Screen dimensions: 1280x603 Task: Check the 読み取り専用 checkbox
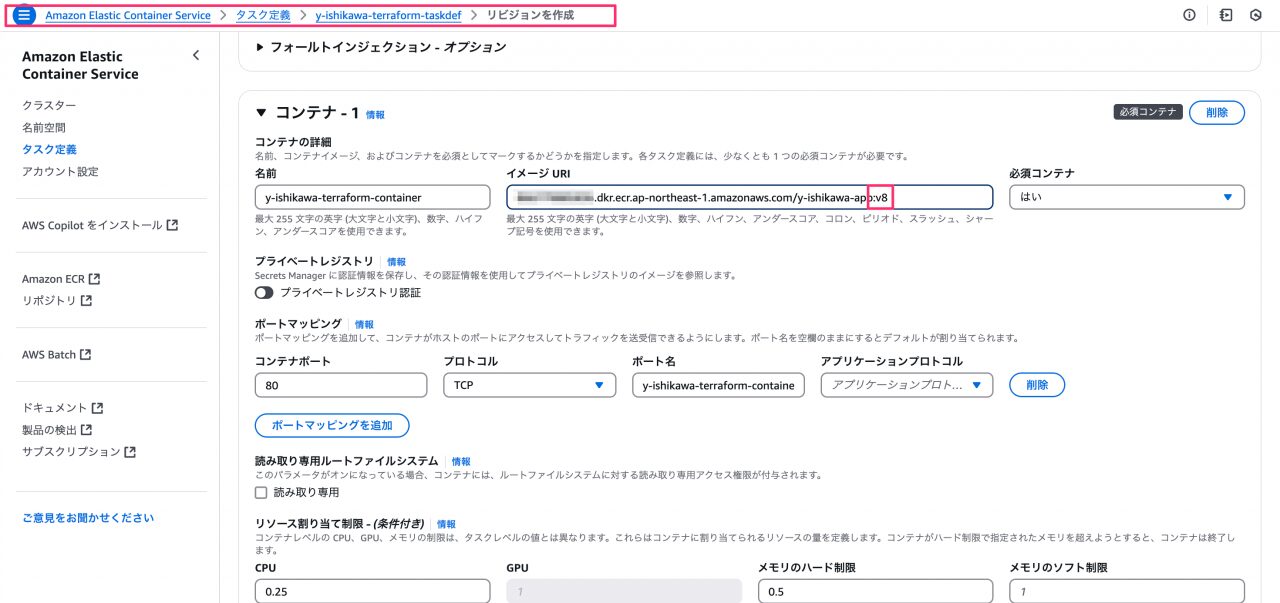tap(261, 492)
